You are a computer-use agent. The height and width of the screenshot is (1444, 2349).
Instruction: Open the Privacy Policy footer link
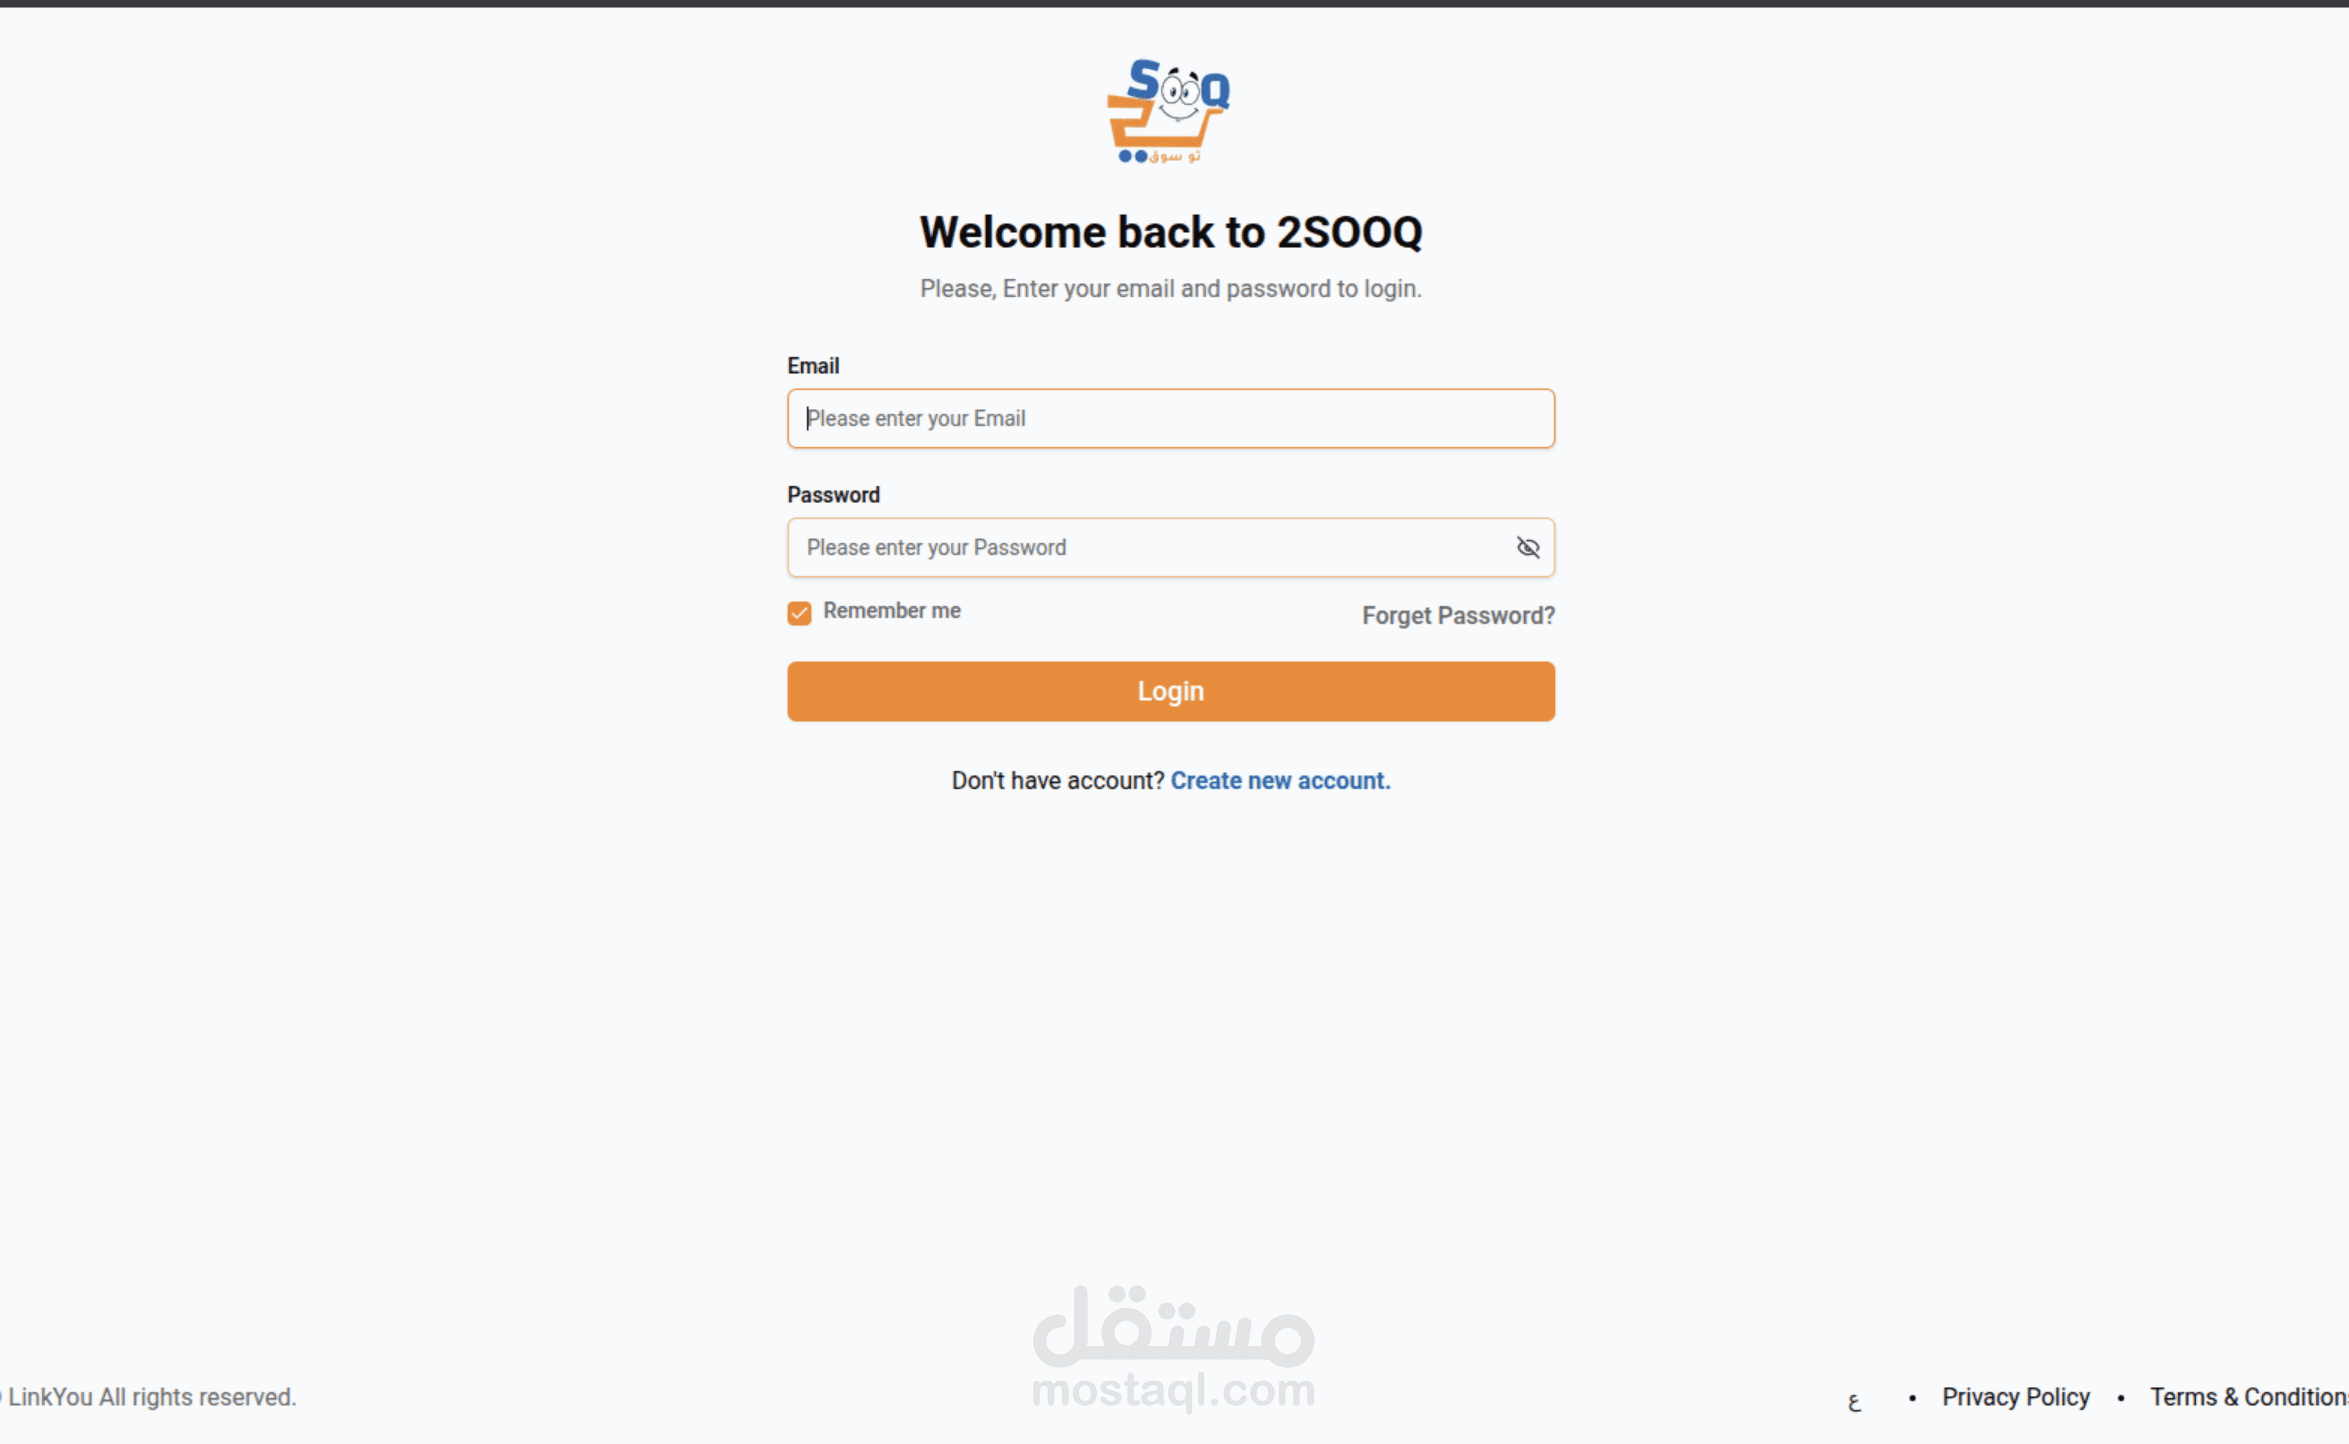(x=2015, y=1397)
